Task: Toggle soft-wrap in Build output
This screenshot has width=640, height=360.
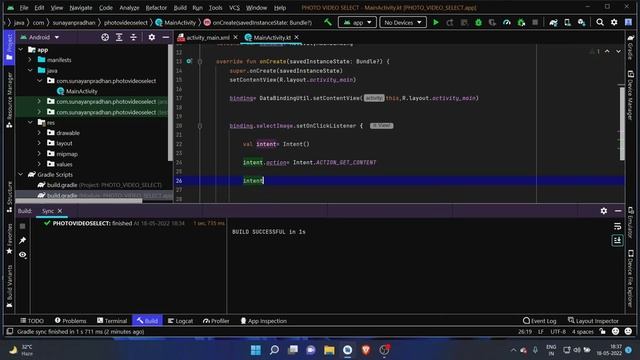Action: (x=617, y=226)
